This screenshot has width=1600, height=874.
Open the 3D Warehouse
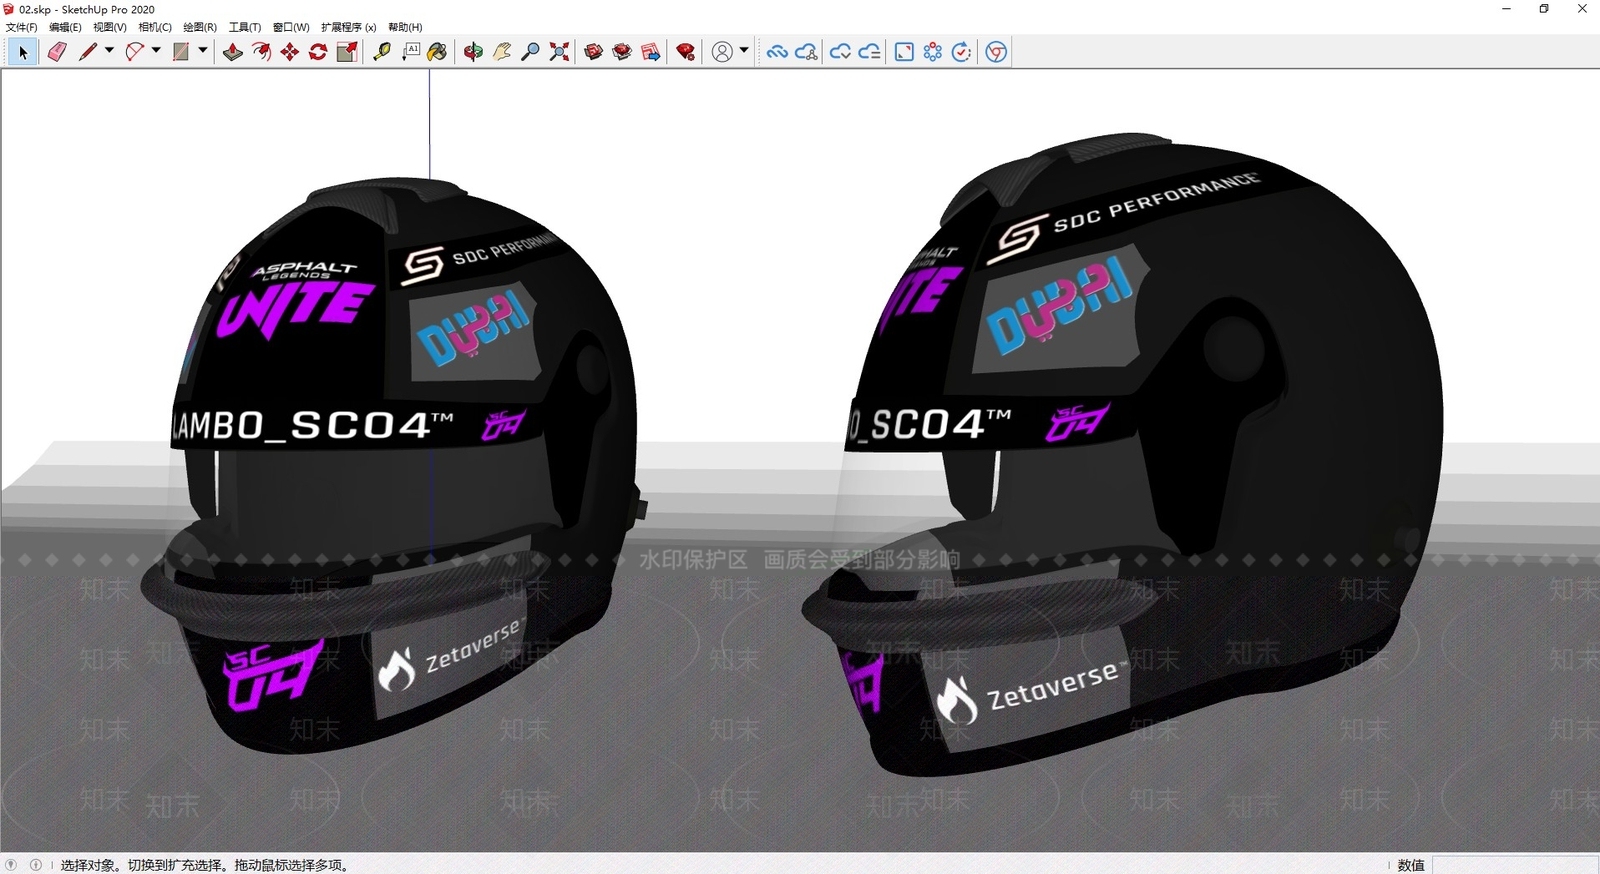(x=593, y=52)
